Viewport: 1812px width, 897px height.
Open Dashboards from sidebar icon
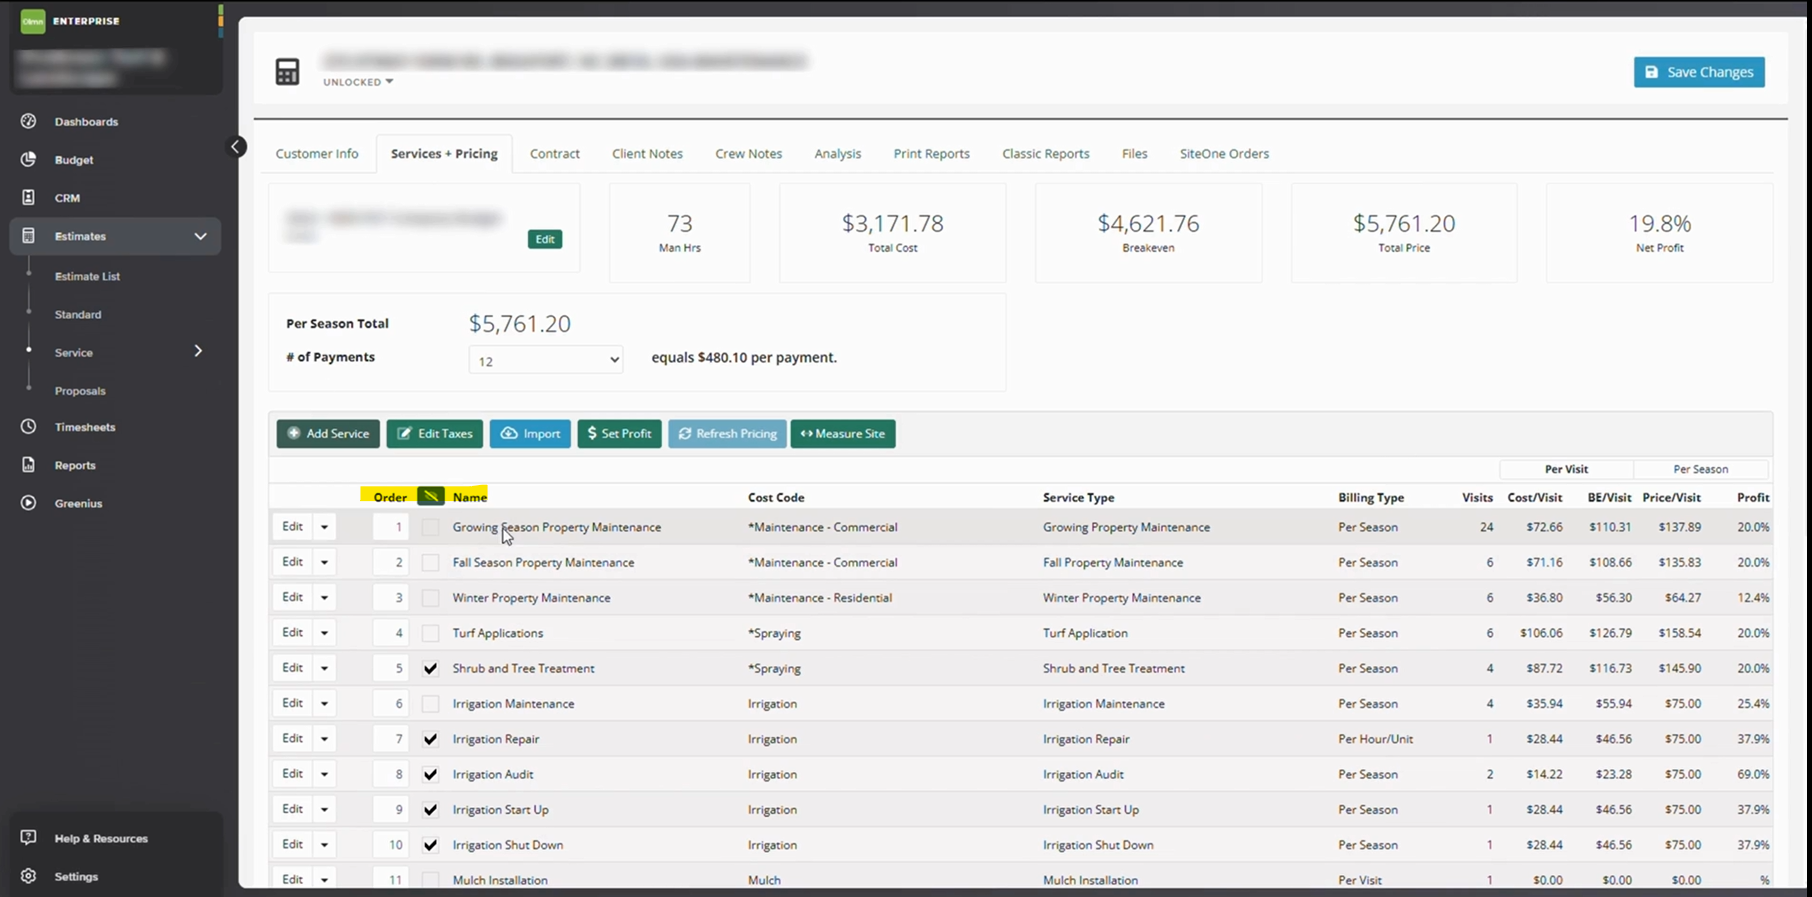coord(28,121)
